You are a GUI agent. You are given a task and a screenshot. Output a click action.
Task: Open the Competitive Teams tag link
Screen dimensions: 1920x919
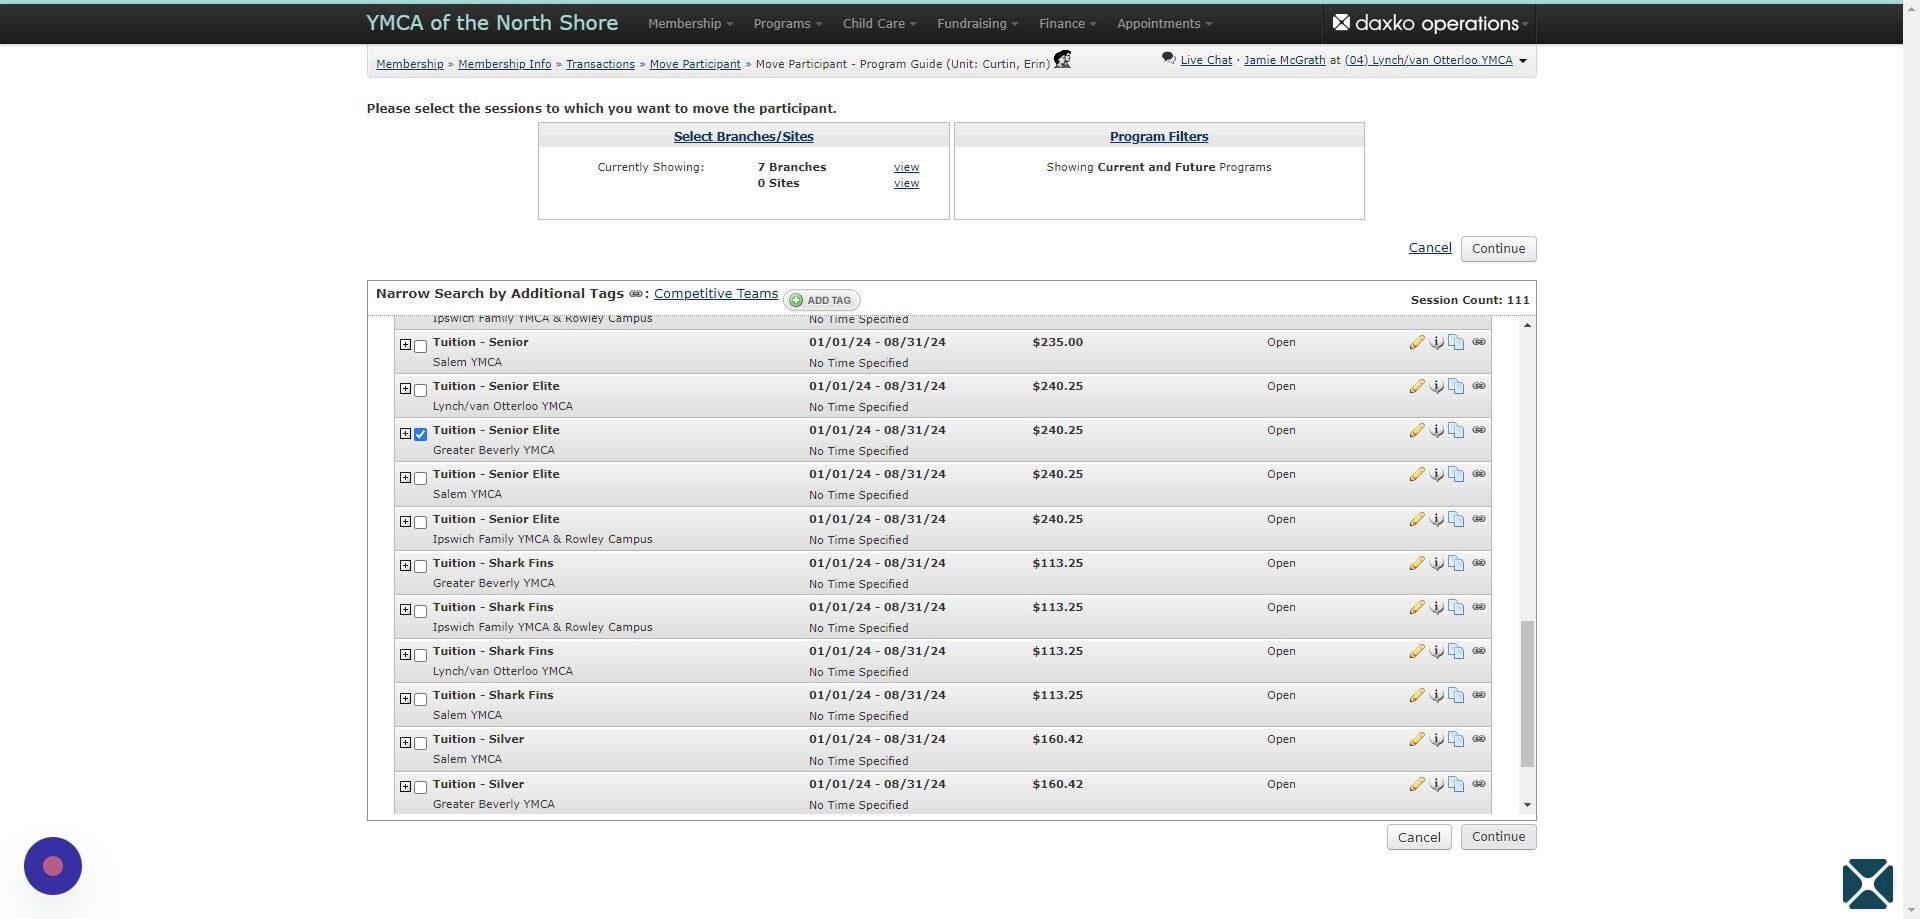[716, 294]
